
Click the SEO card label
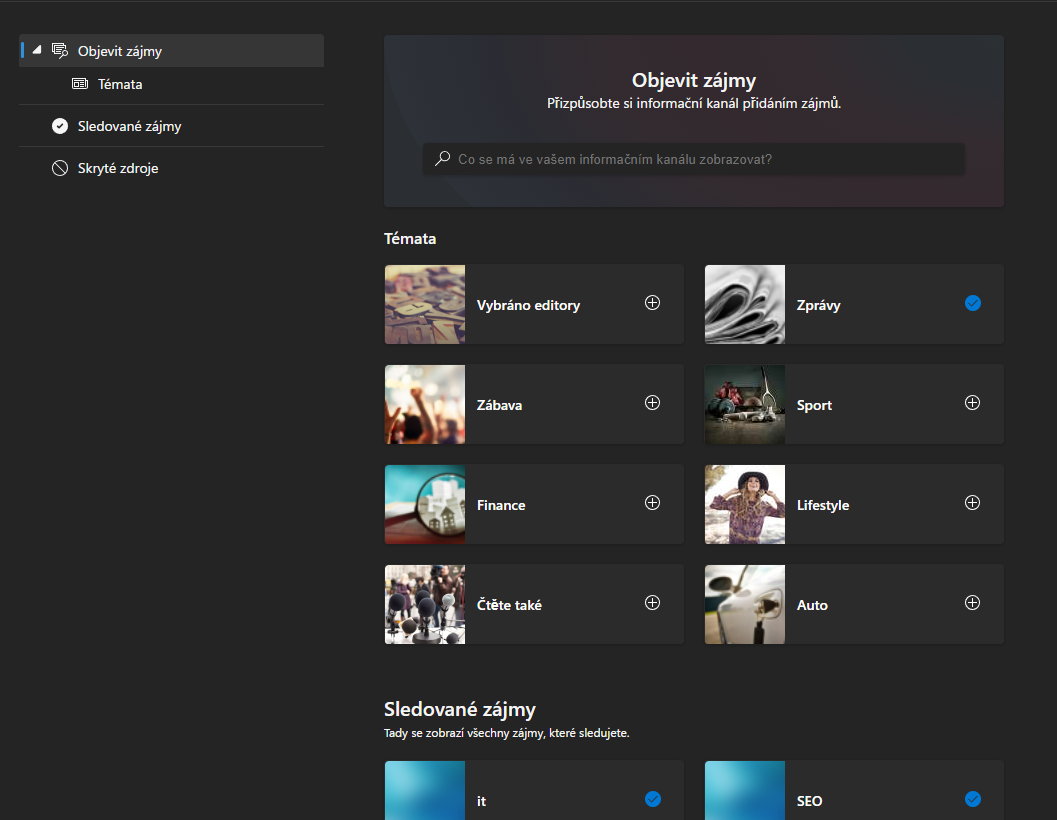pyautogui.click(x=810, y=801)
